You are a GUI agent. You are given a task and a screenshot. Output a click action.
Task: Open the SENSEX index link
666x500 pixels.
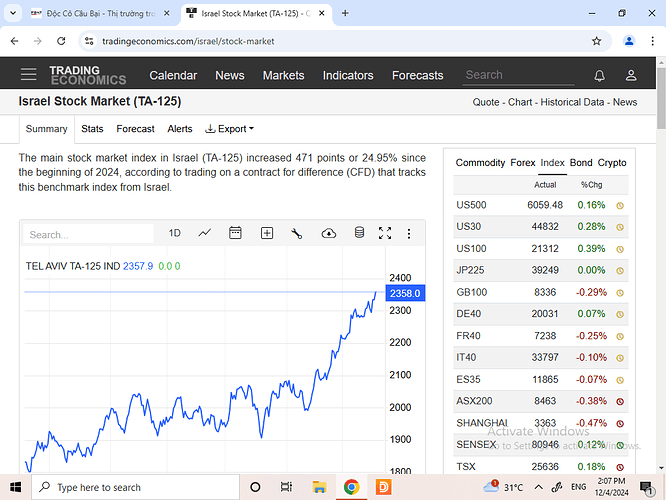476,445
